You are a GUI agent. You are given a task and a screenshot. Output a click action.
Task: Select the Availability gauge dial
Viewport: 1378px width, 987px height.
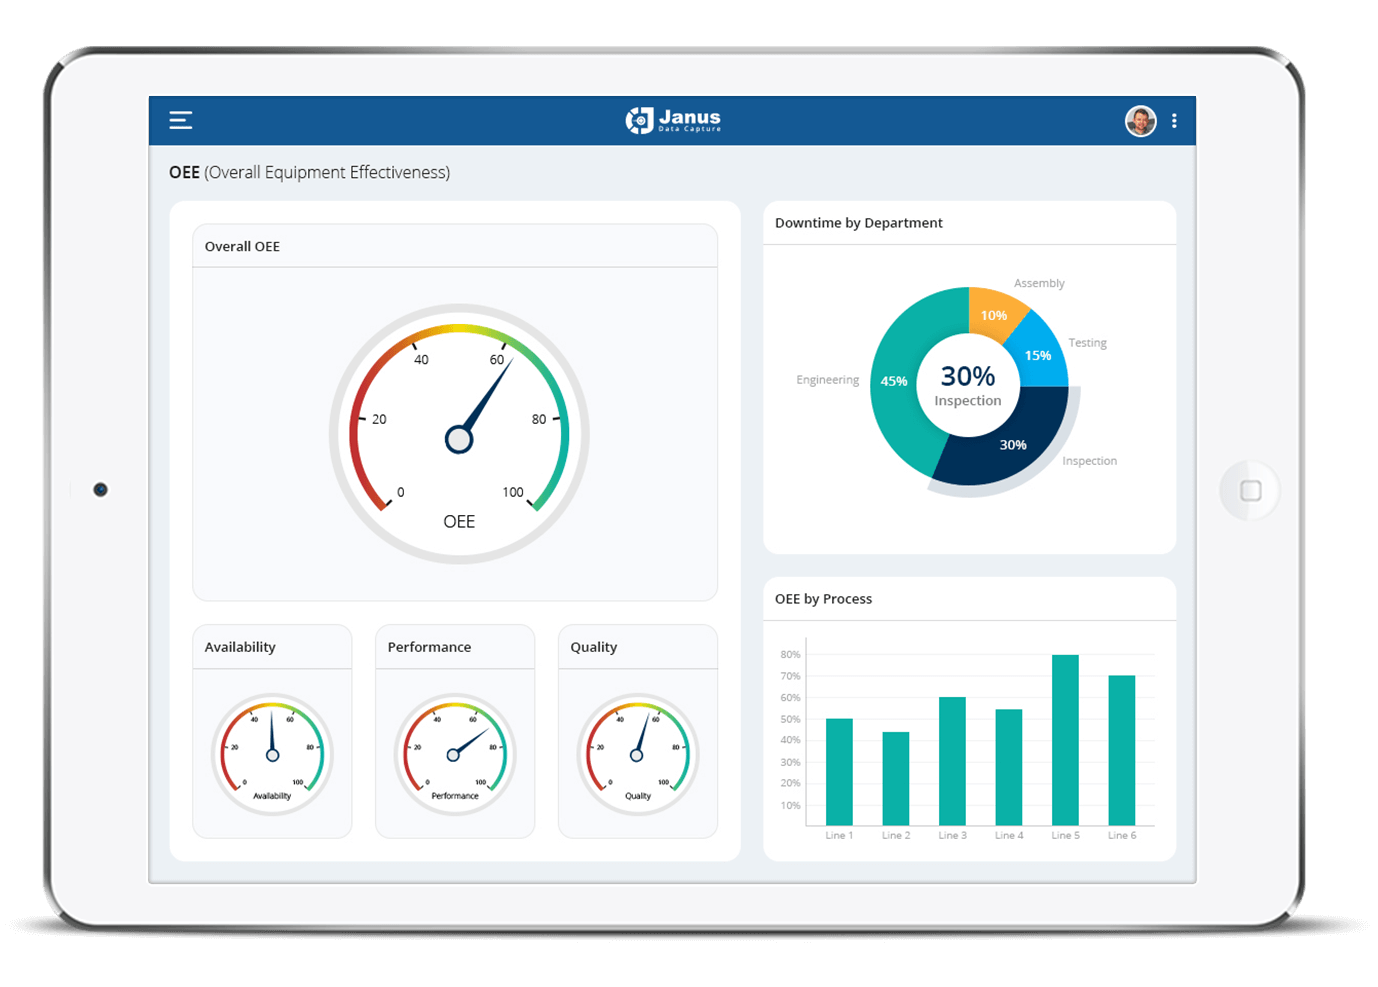click(x=272, y=754)
